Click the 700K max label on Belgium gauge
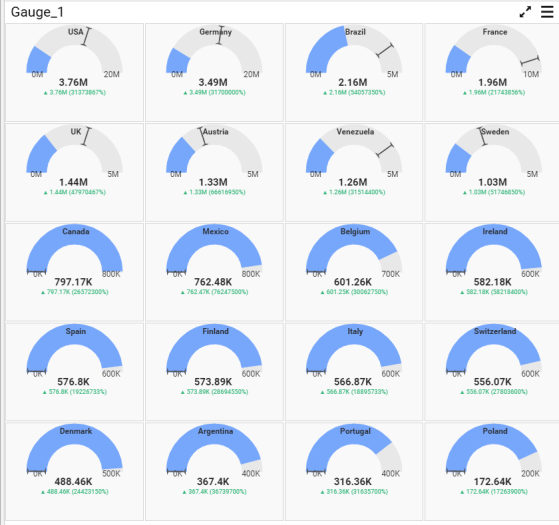 (x=391, y=274)
